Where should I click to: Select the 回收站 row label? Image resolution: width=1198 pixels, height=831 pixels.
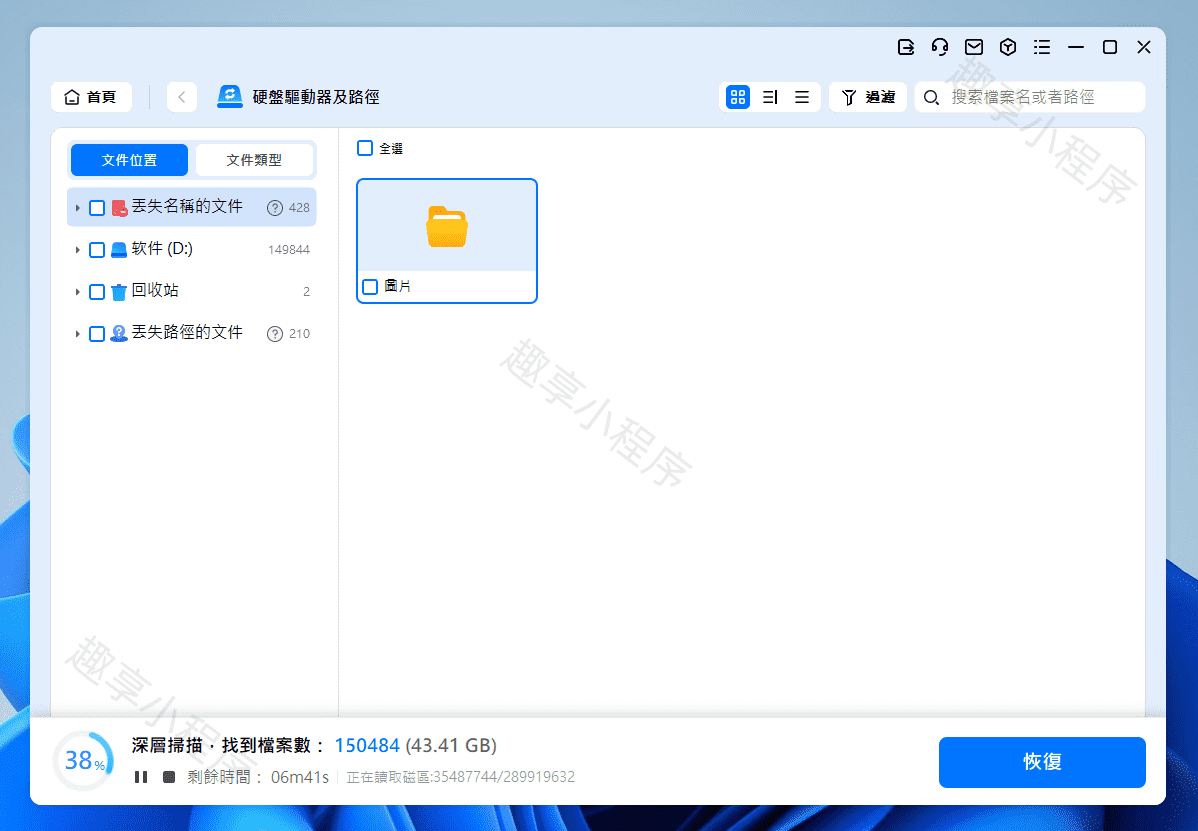coord(155,290)
